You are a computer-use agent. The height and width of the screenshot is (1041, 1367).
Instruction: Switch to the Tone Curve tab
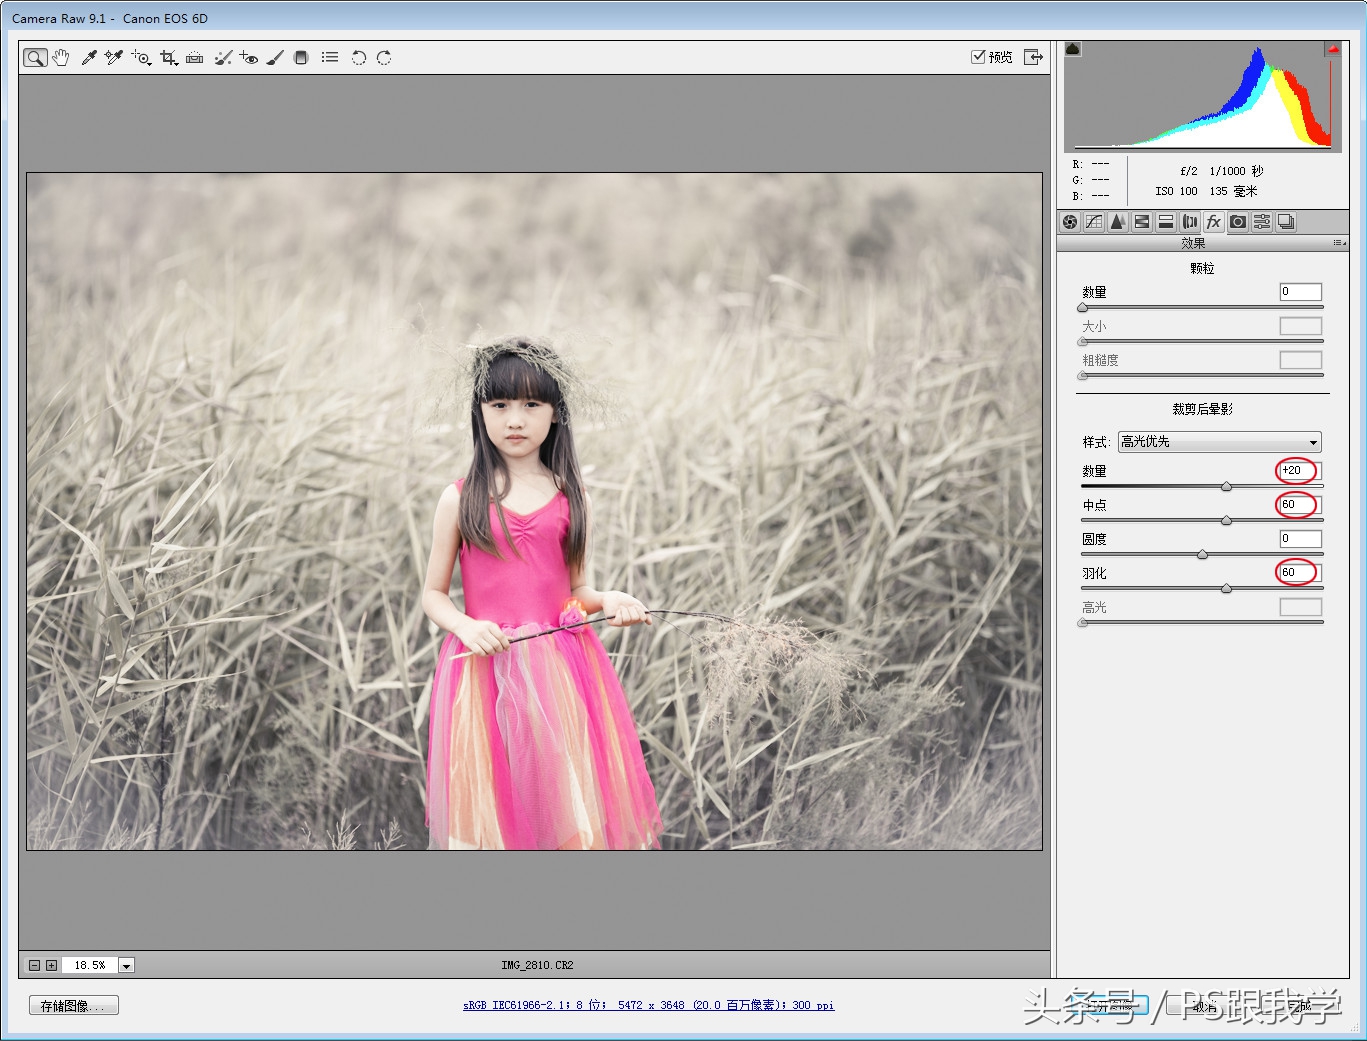point(1094,222)
